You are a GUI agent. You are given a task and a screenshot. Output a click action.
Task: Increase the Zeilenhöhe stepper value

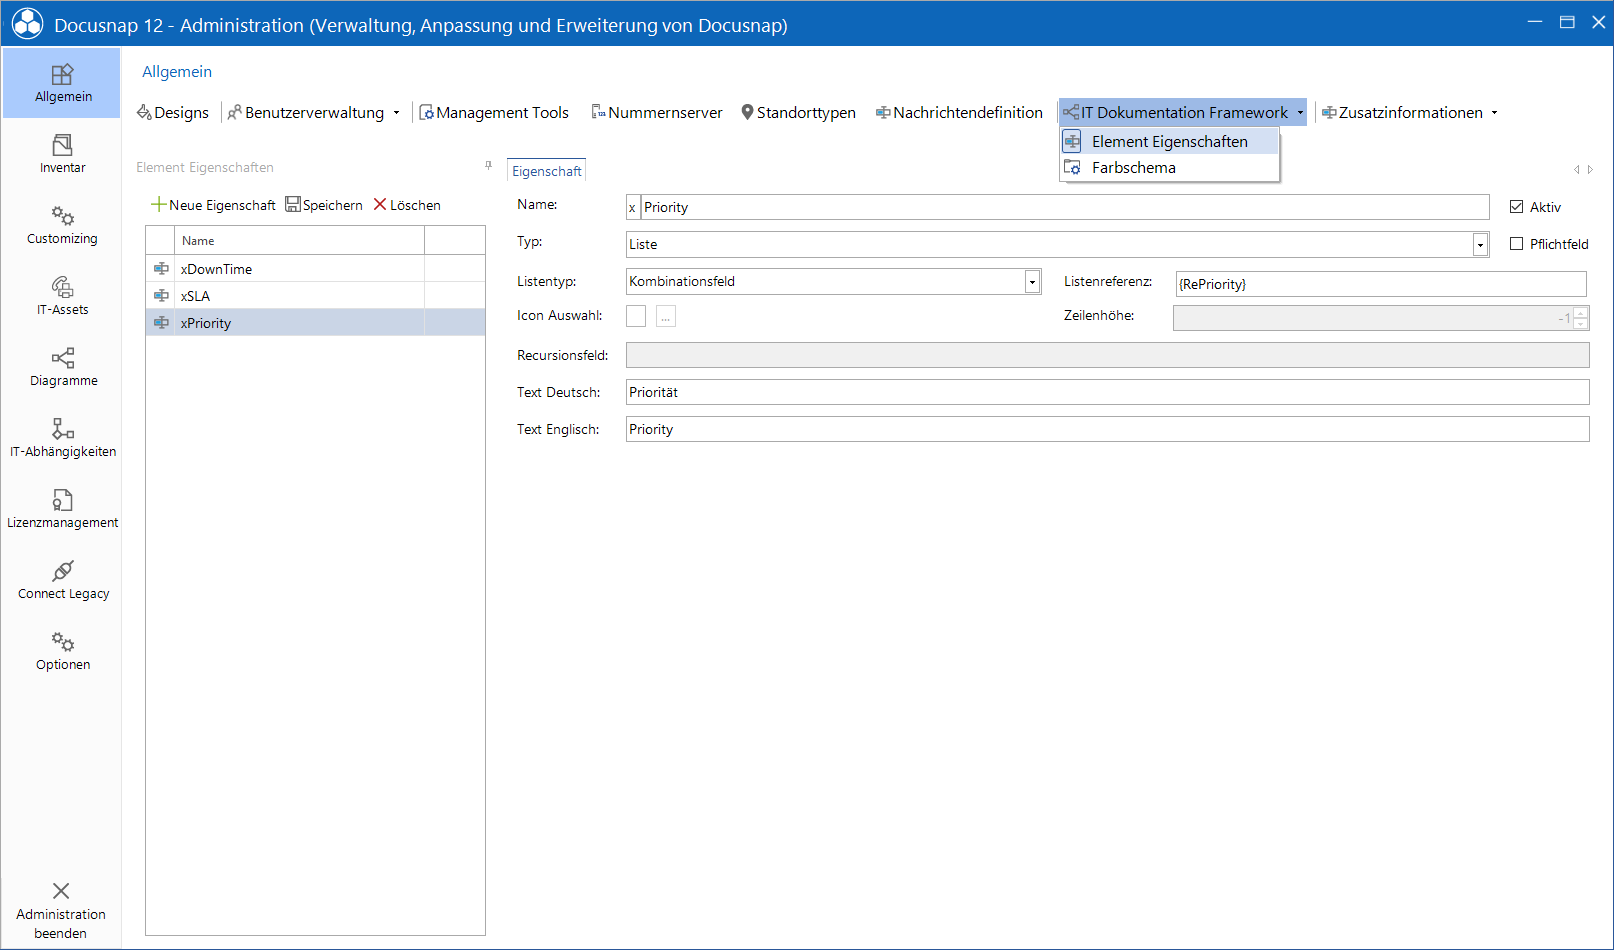click(1580, 313)
